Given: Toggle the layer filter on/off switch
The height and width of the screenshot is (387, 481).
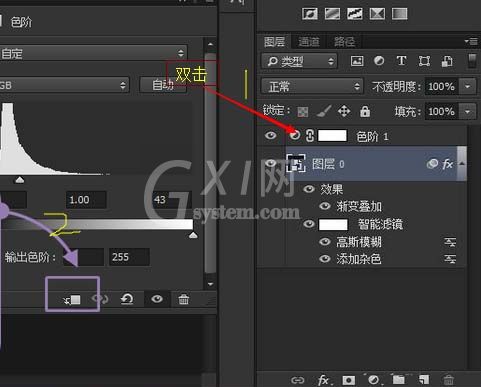Looking at the screenshot, I should tap(472, 61).
